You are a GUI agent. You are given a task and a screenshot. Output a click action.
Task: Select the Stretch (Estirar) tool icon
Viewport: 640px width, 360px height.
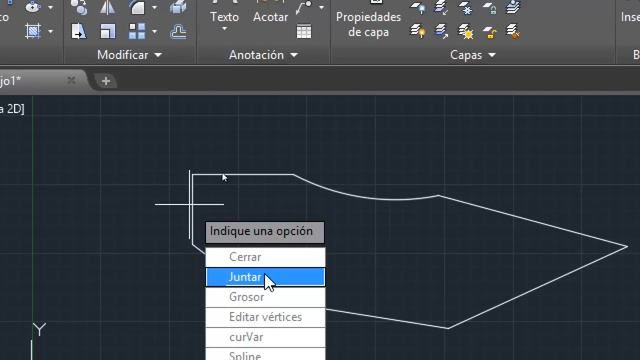(x=78, y=31)
